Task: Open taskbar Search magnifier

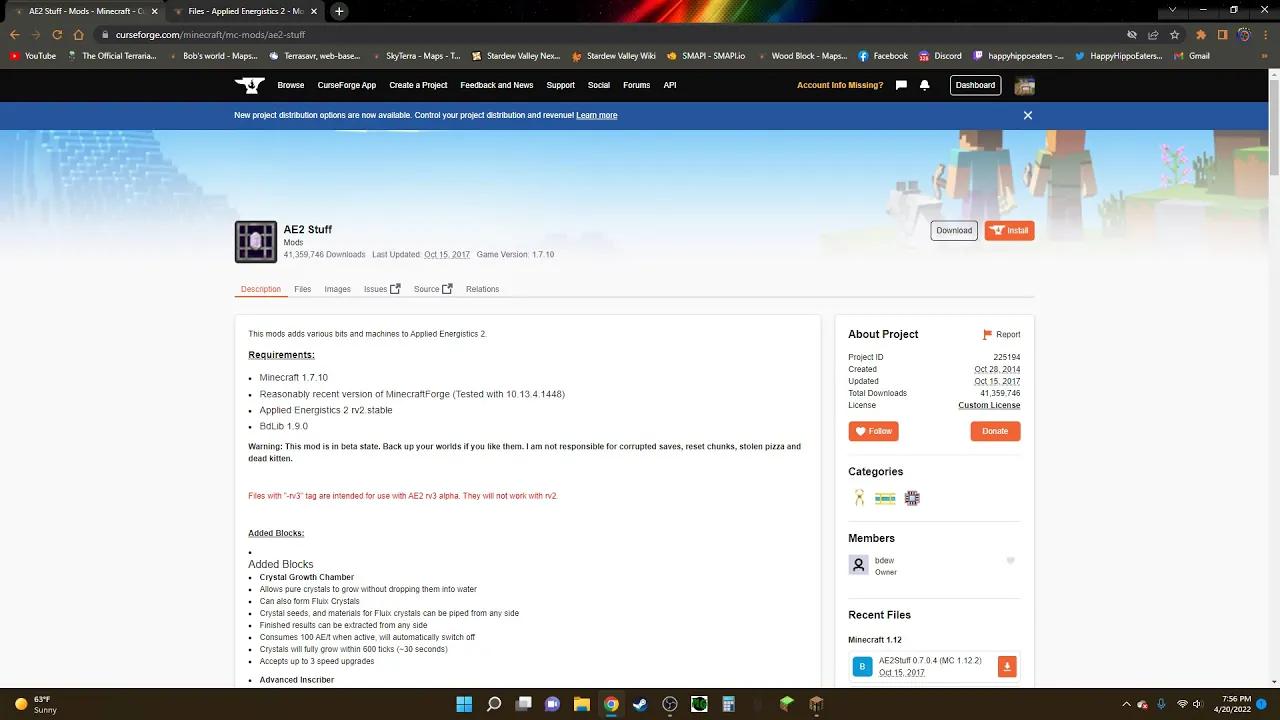Action: (494, 704)
